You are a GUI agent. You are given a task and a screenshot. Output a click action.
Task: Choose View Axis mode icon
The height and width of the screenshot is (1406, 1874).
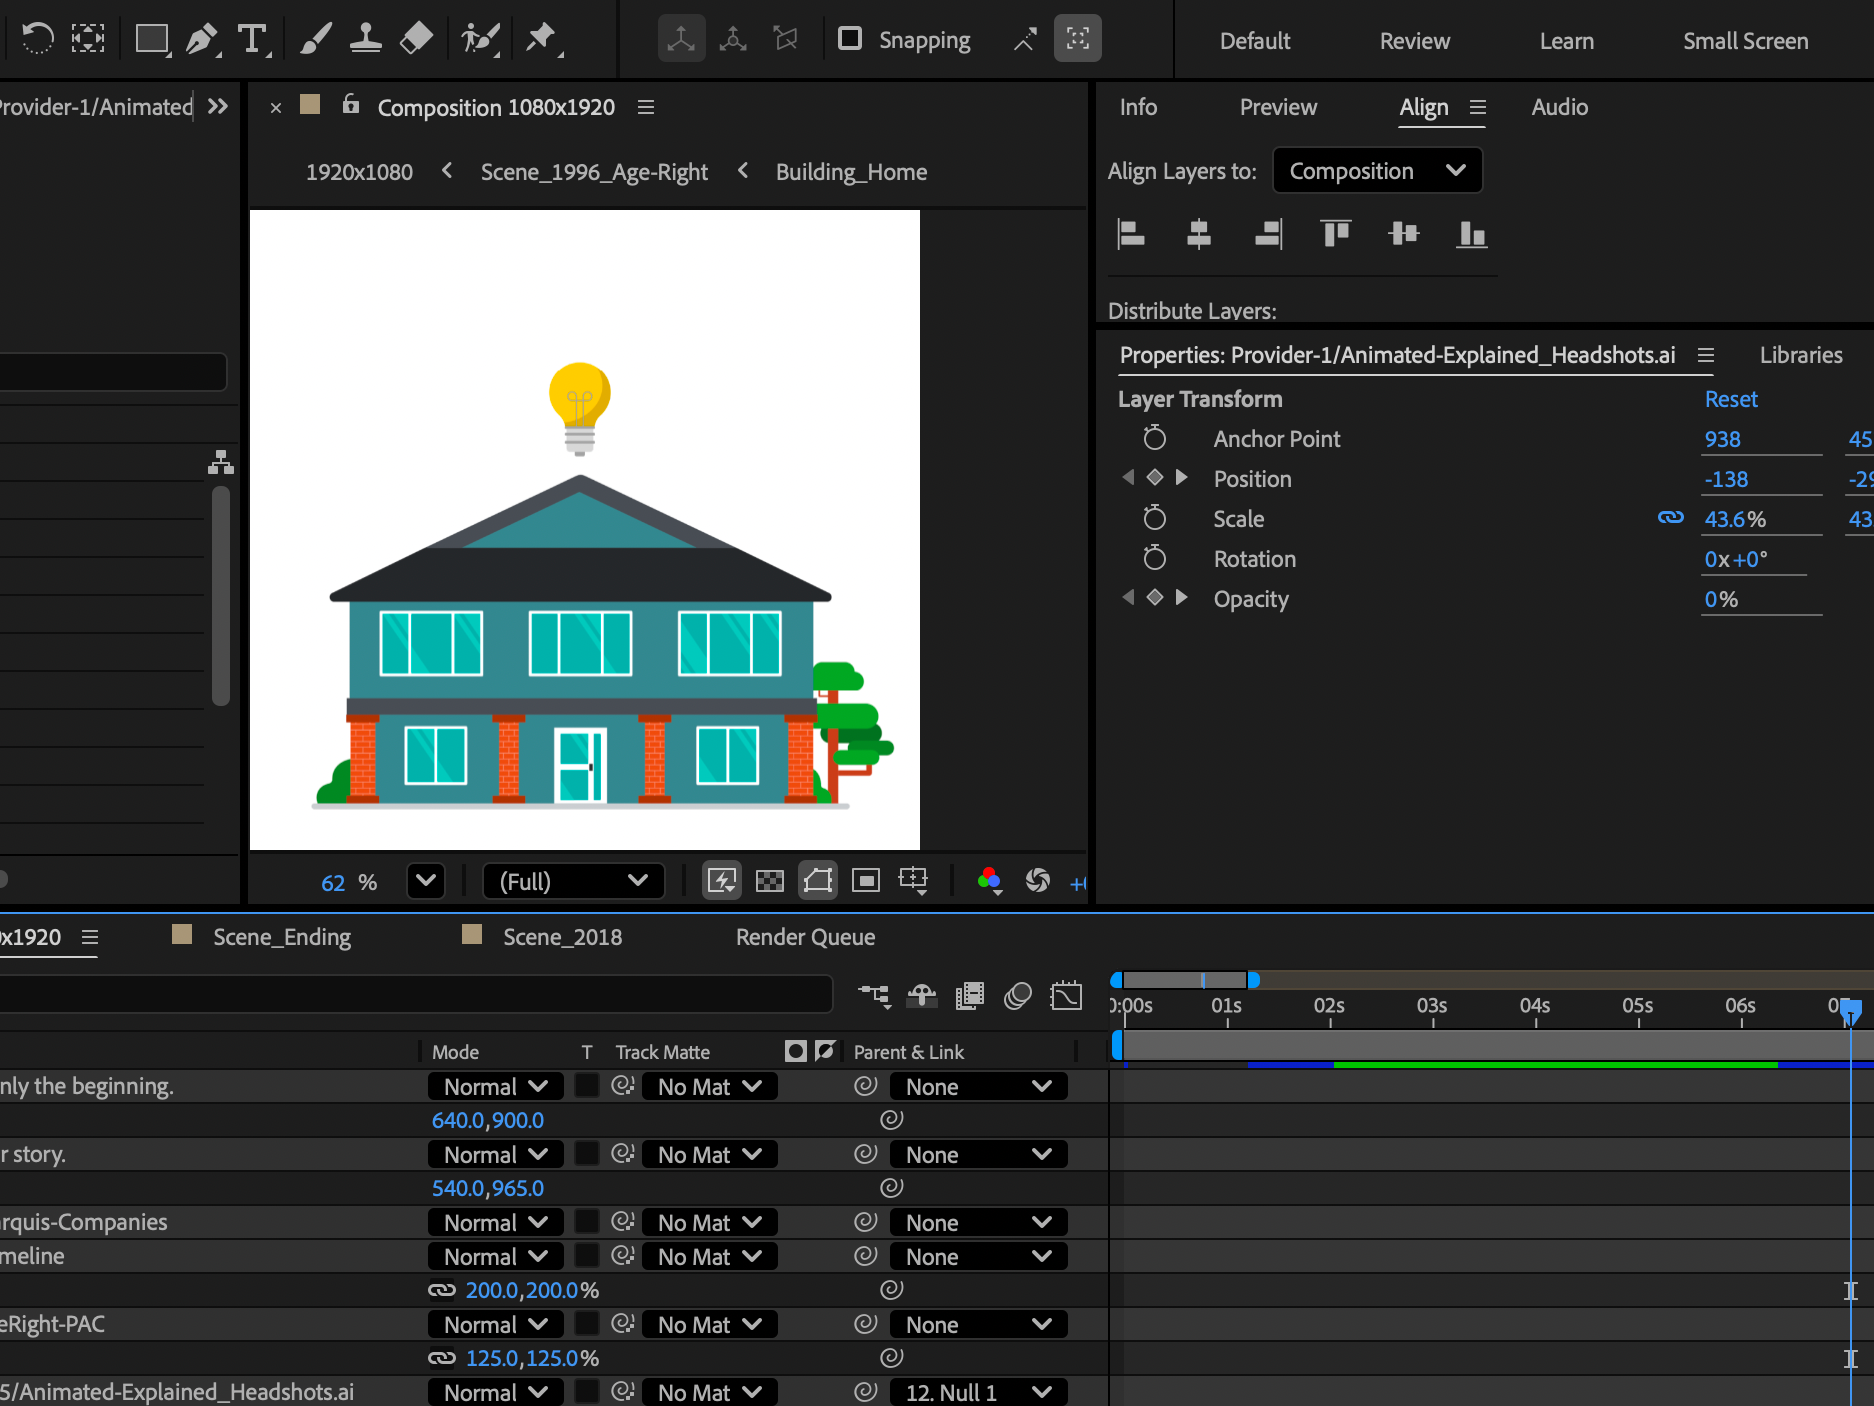coord(786,39)
